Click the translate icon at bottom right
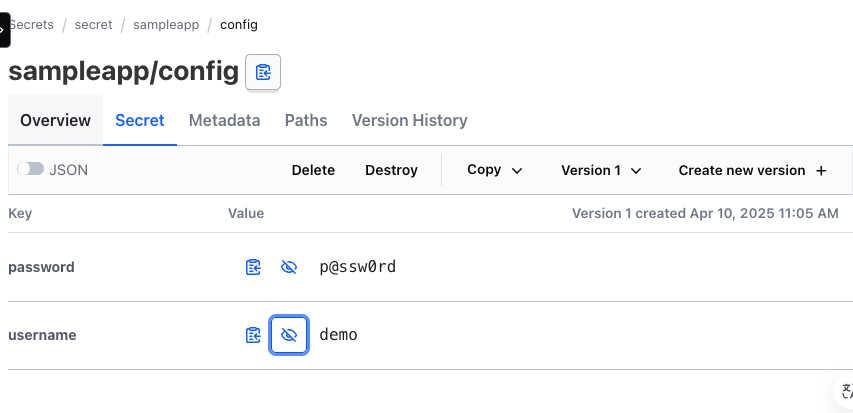Image resolution: width=853 pixels, height=413 pixels. pyautogui.click(x=846, y=391)
